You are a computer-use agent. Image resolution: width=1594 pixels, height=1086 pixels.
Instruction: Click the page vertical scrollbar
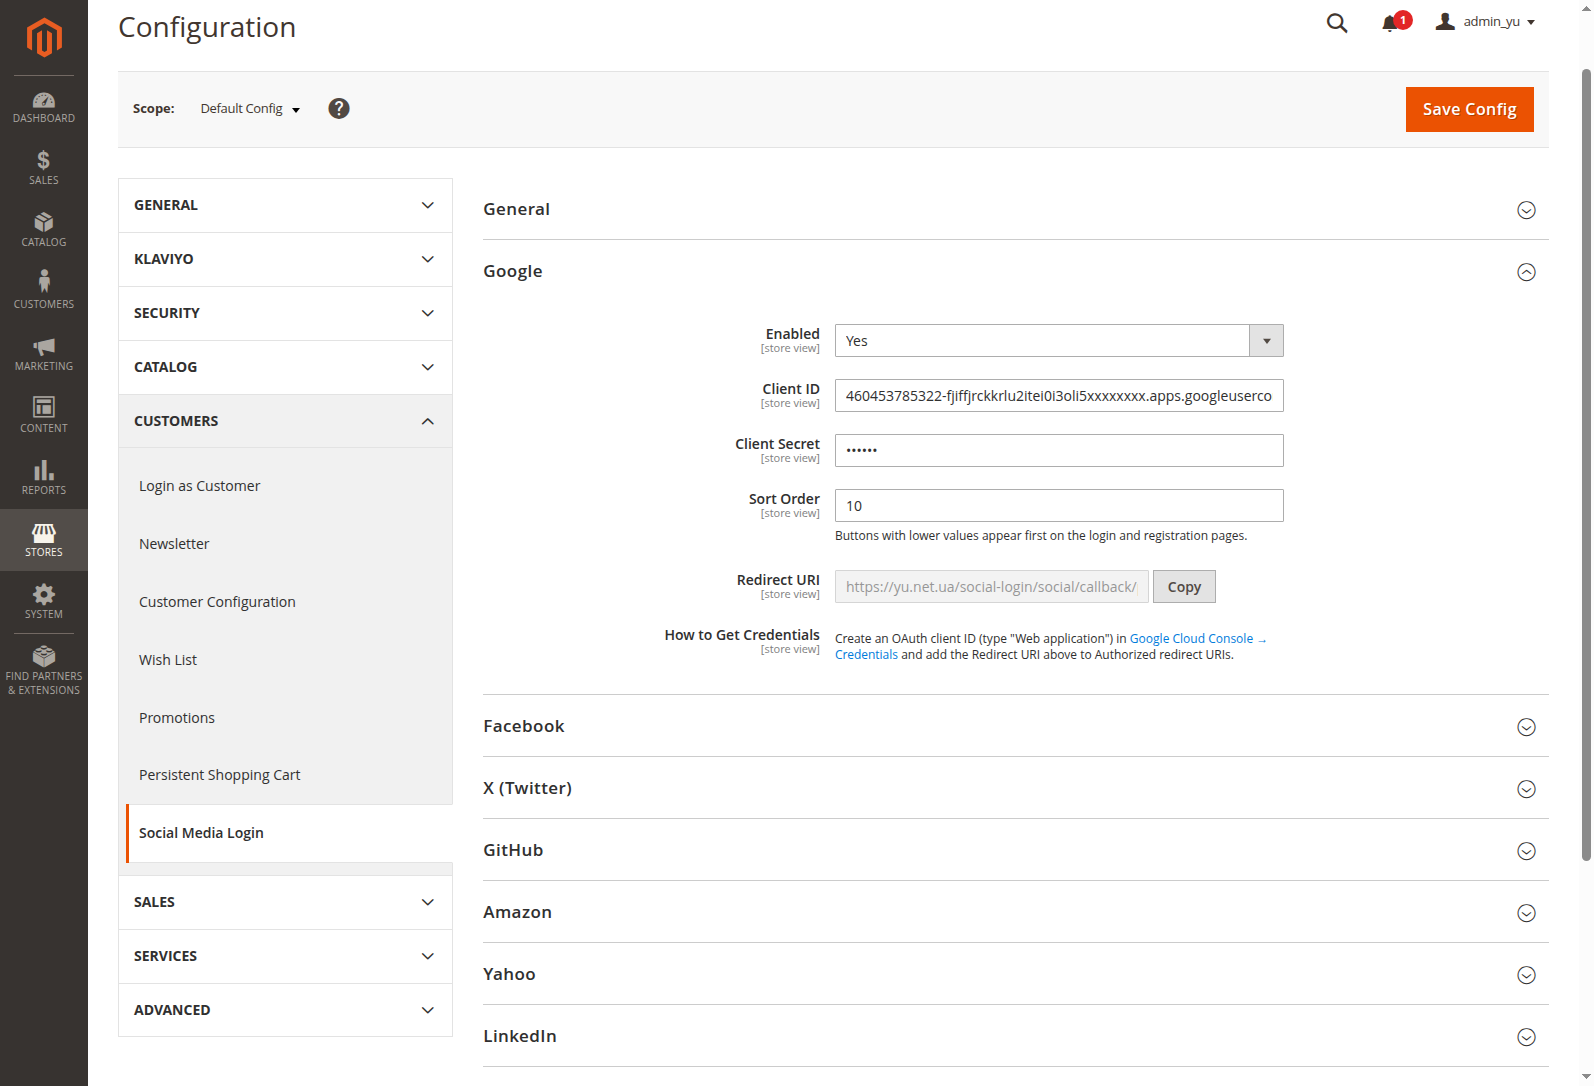coord(1586,465)
